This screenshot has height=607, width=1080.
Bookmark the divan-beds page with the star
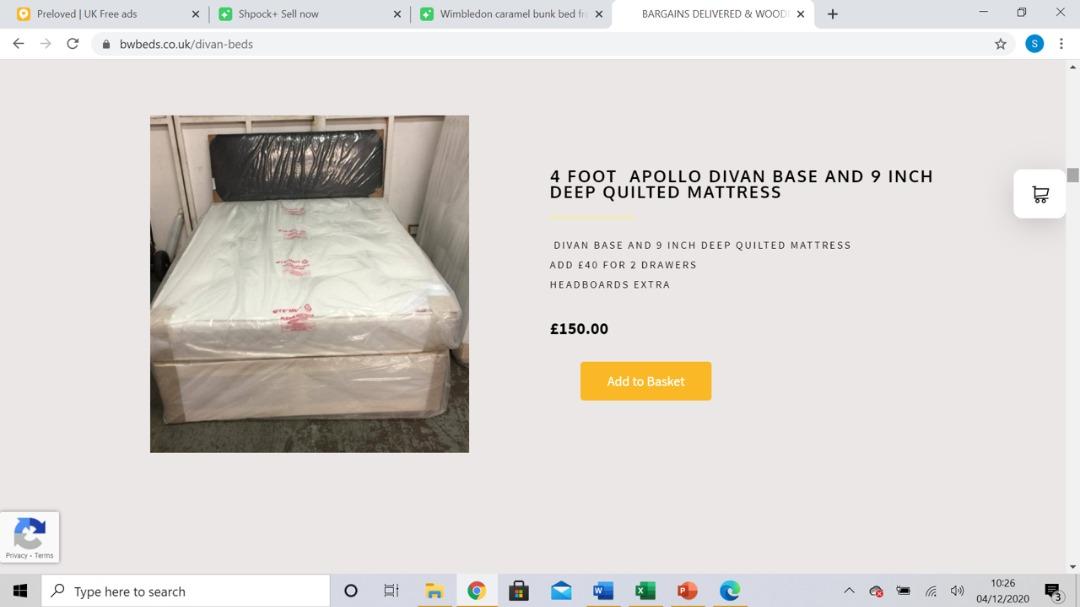click(1000, 44)
